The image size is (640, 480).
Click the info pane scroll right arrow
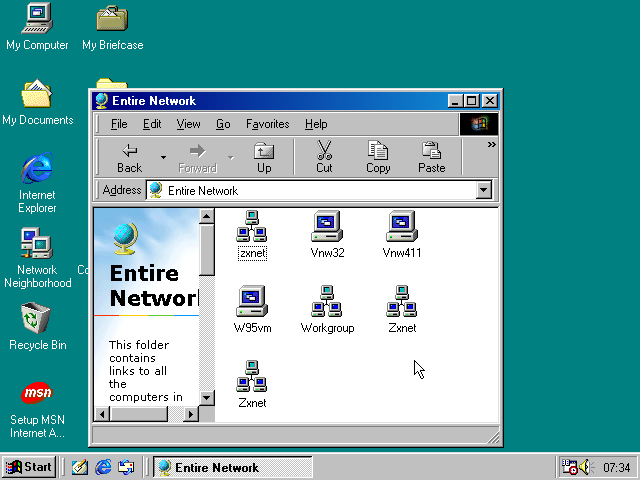tap(191, 414)
